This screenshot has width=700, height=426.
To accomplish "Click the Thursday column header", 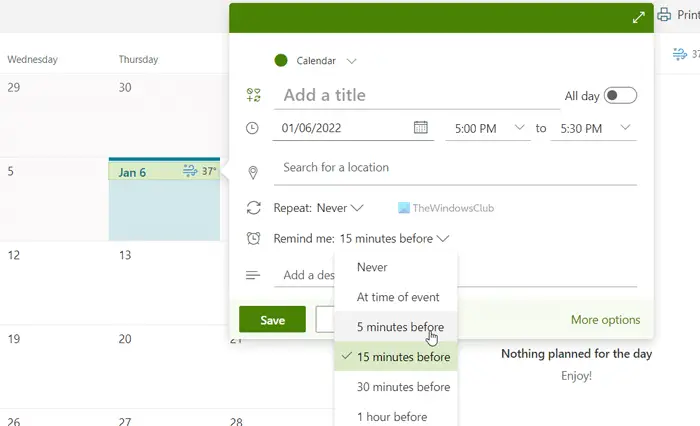I will click(x=138, y=59).
